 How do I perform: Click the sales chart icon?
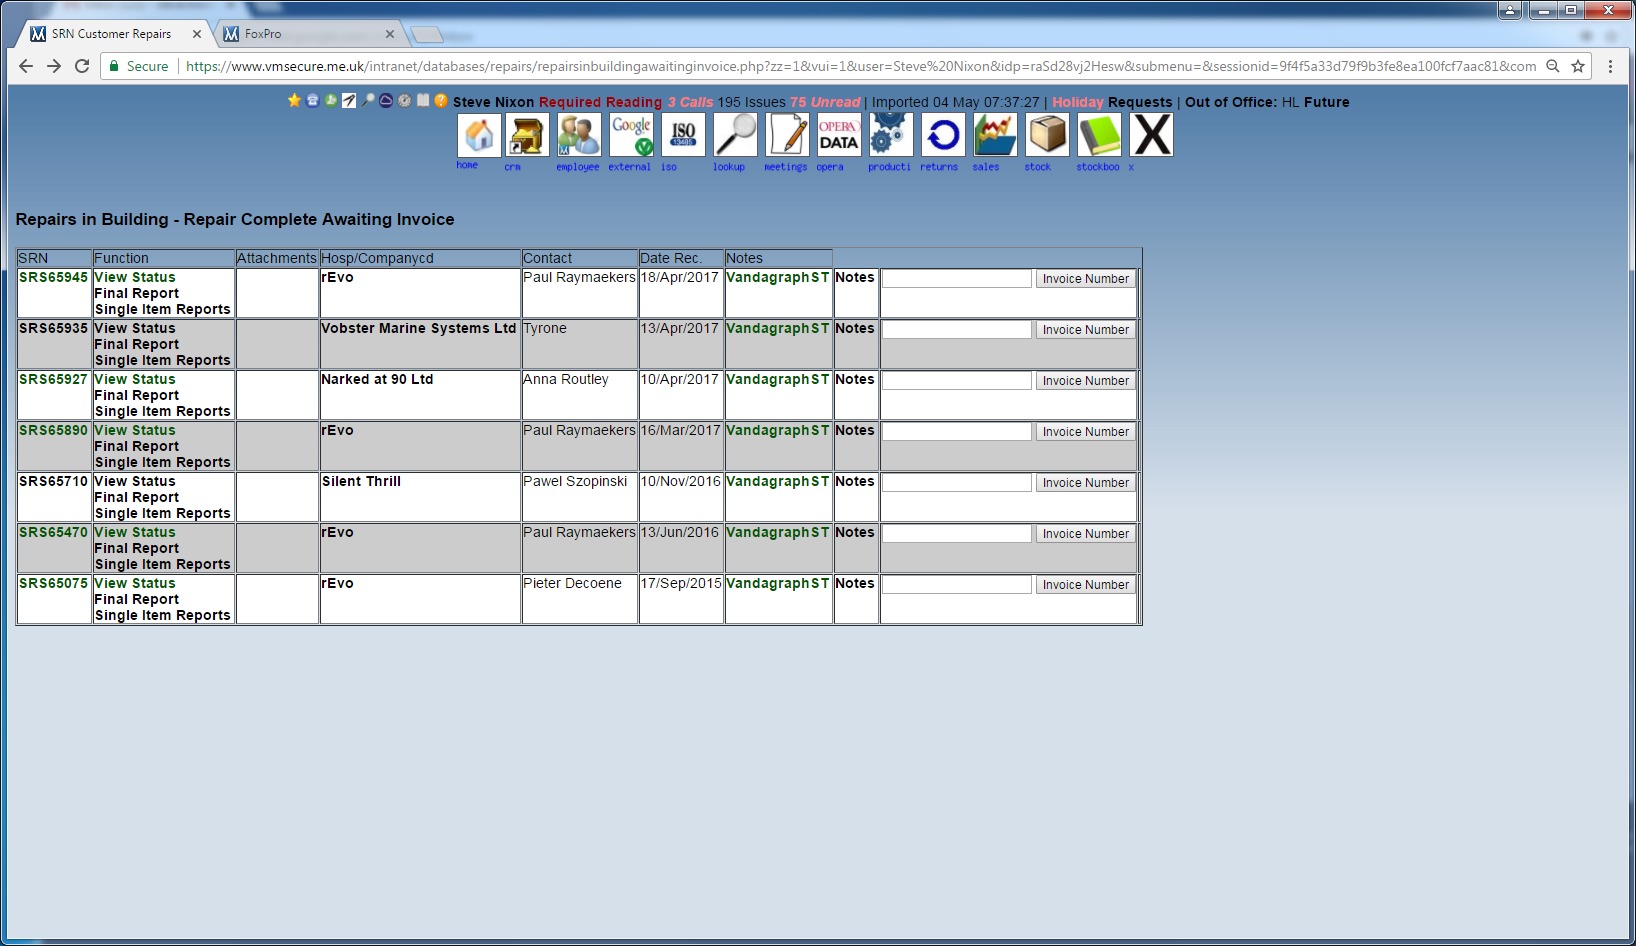[995, 135]
